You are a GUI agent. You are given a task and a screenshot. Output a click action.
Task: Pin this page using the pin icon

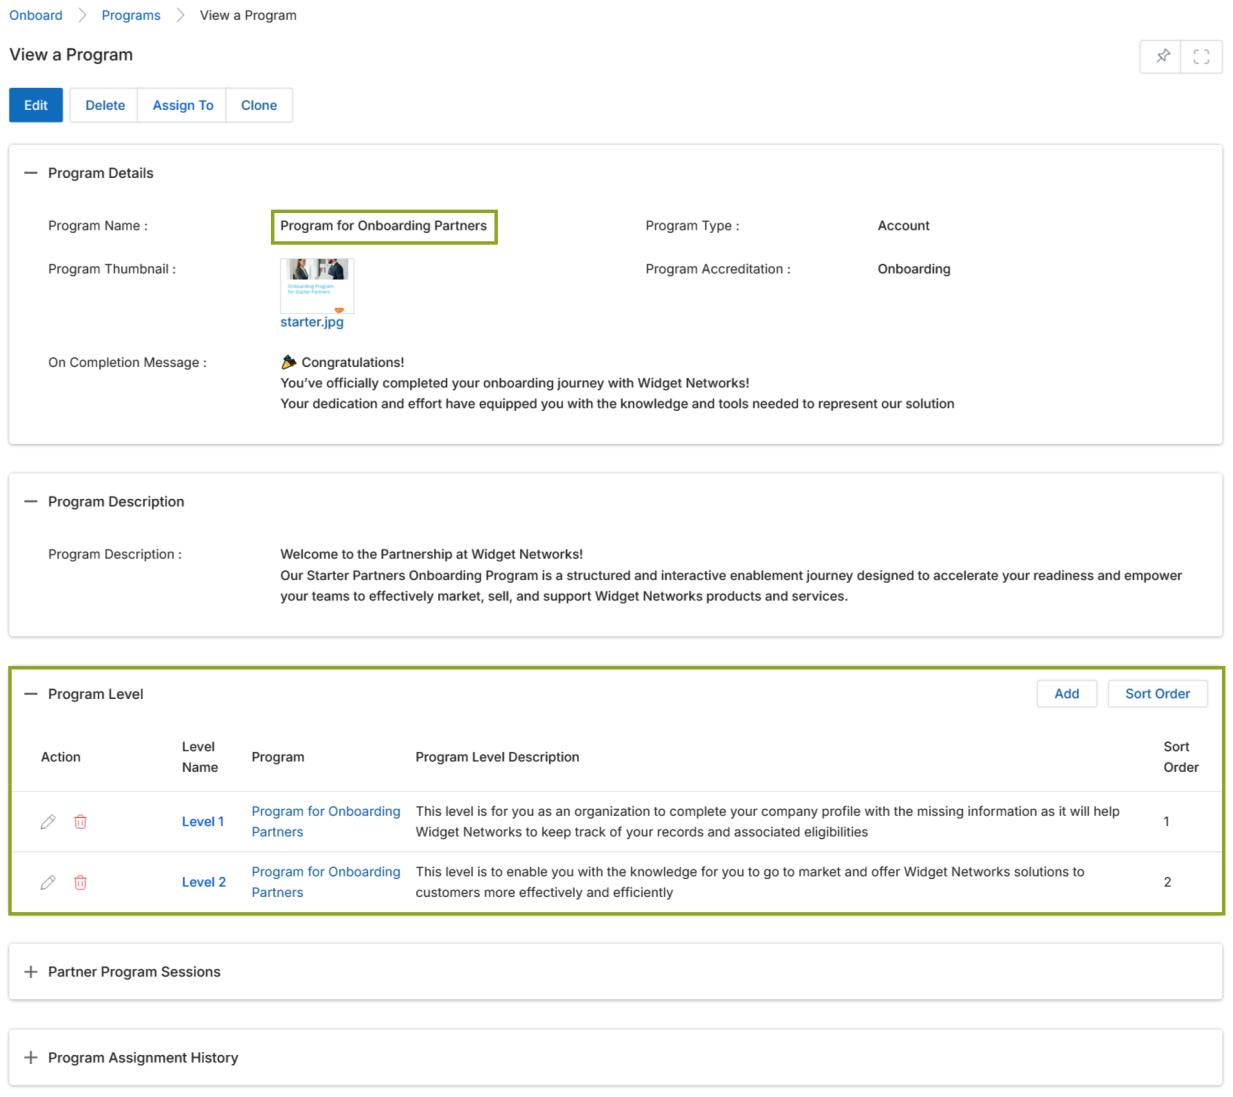tap(1162, 57)
